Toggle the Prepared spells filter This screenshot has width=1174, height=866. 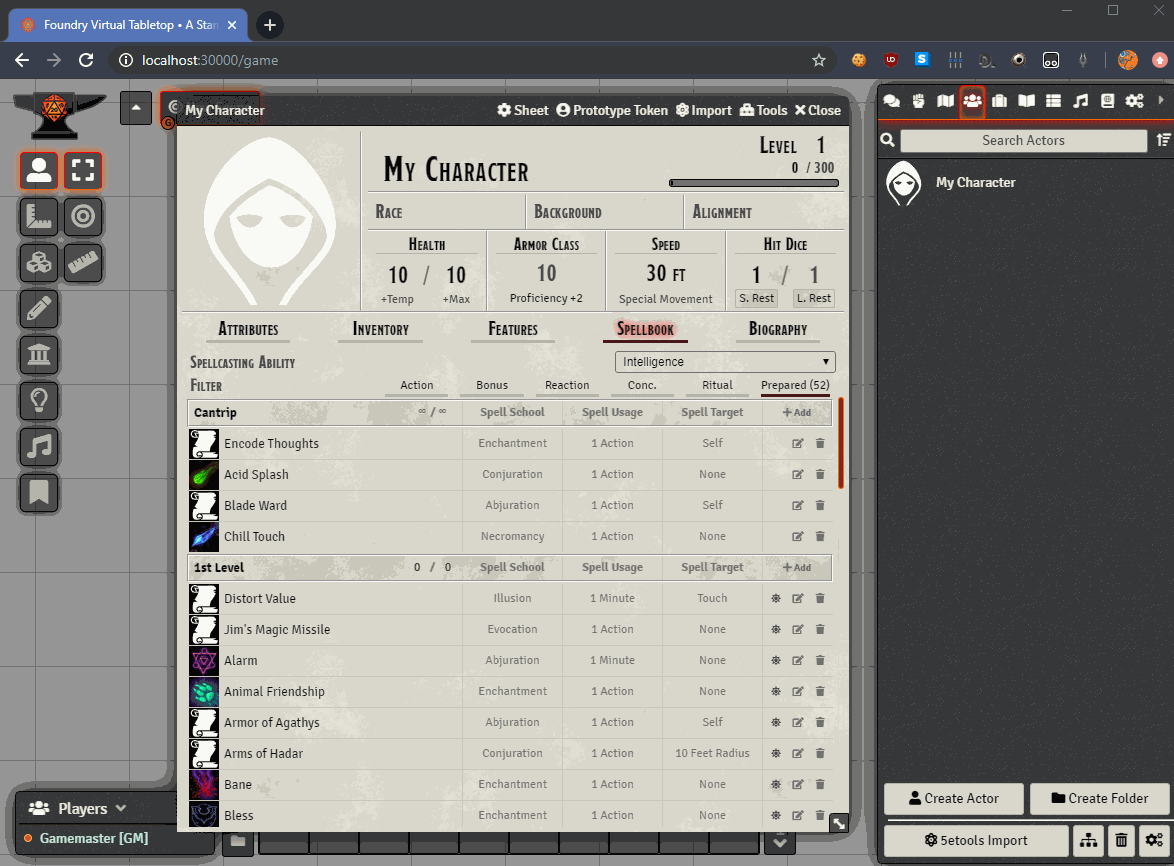coord(795,386)
